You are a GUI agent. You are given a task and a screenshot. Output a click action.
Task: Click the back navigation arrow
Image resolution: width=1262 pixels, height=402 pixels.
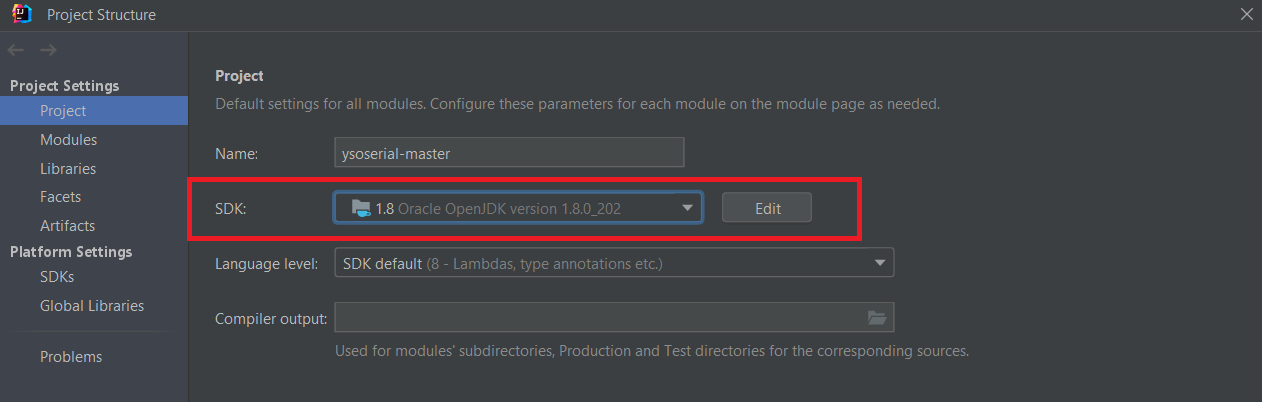[x=15, y=51]
